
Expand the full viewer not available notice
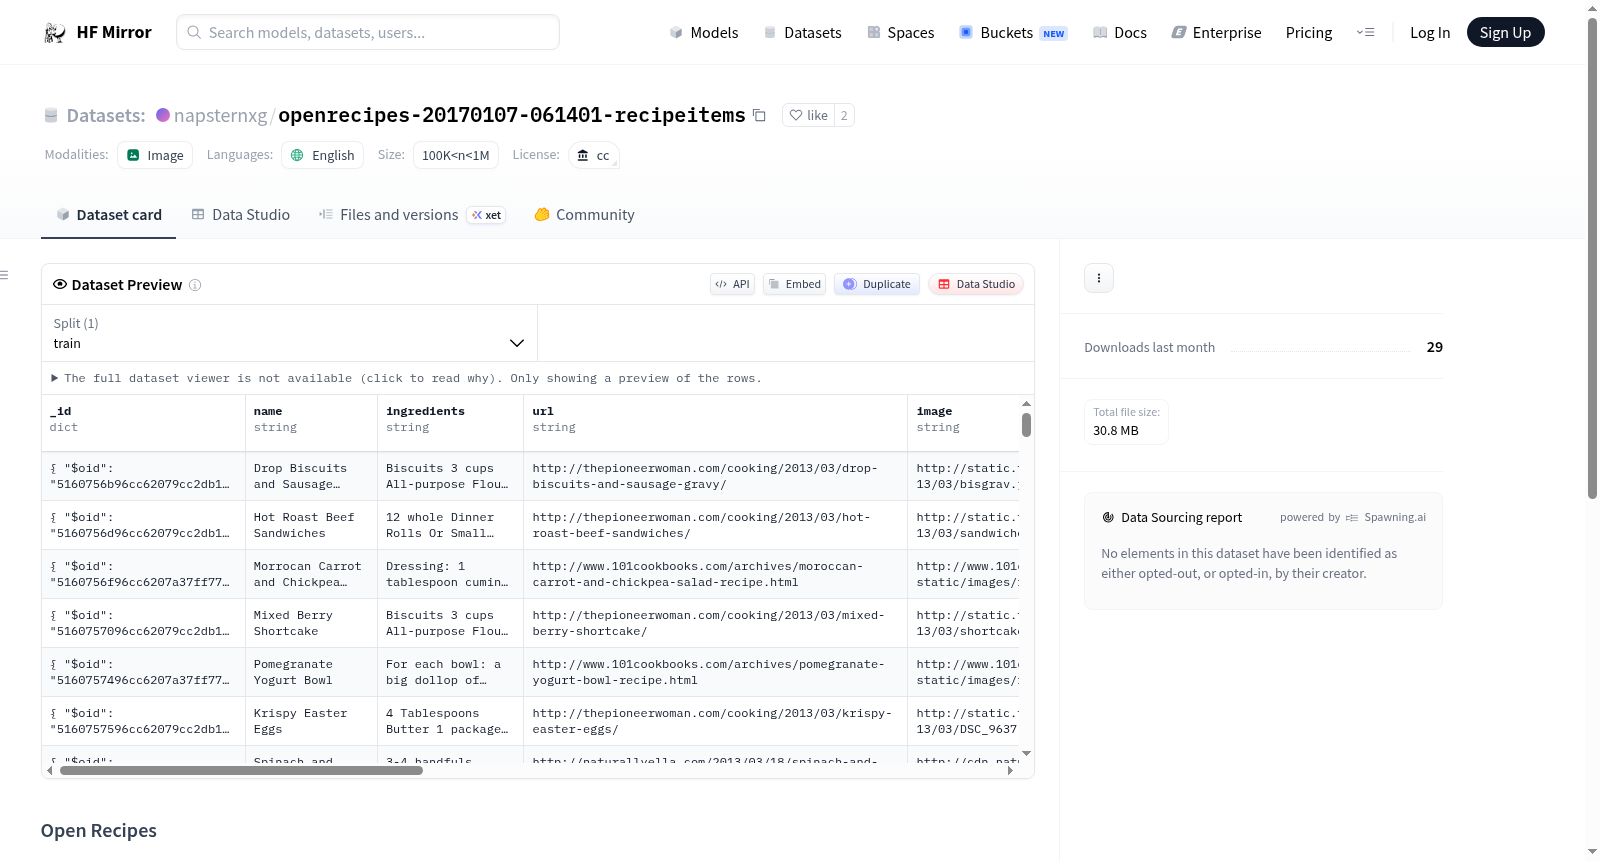click(x=406, y=378)
